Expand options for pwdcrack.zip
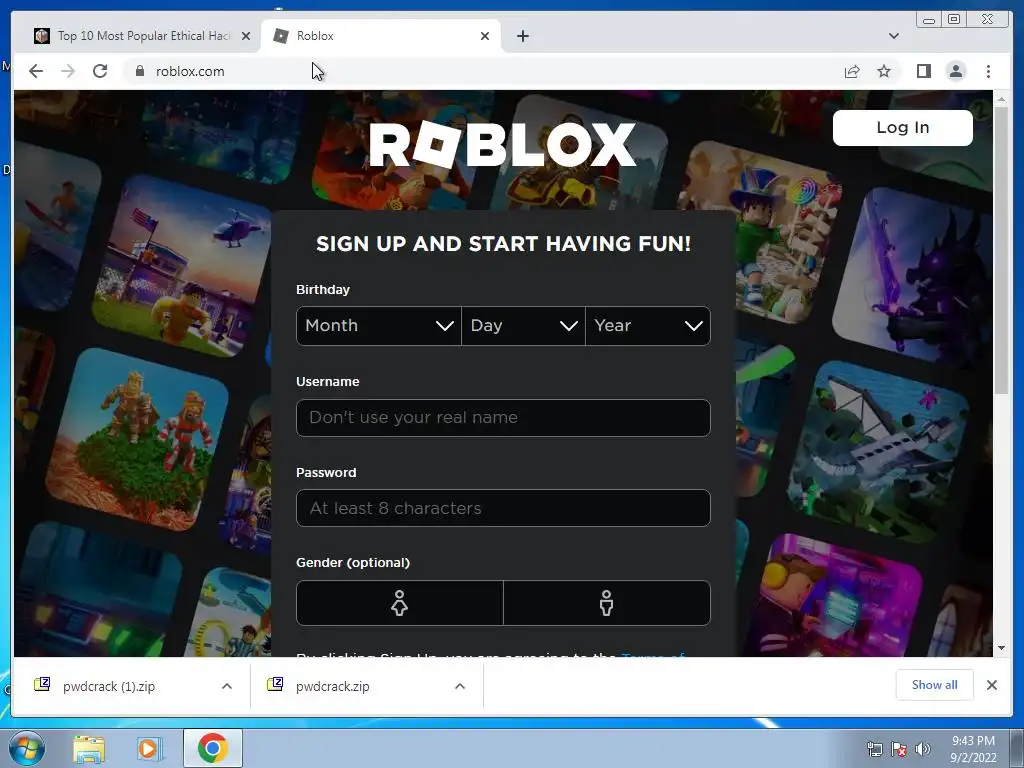1024x768 pixels. 460,686
